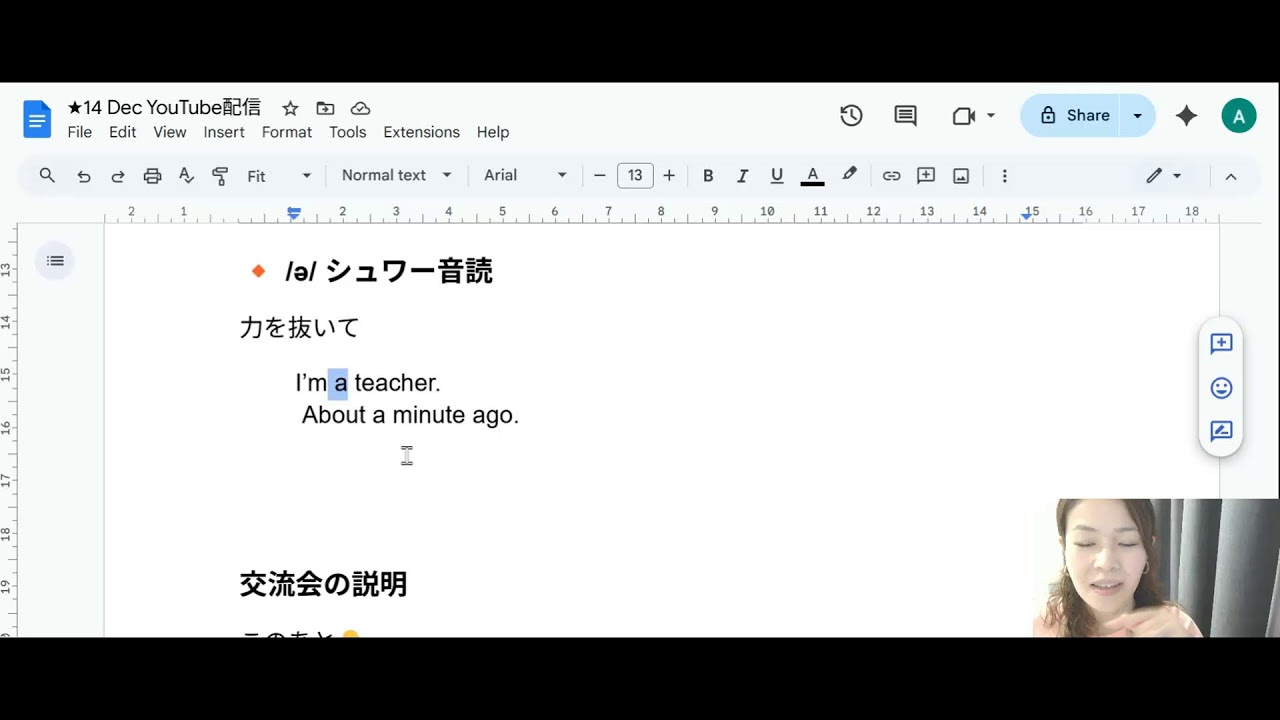Toggle underline formatting
This screenshot has width=1280, height=720.
click(x=777, y=176)
